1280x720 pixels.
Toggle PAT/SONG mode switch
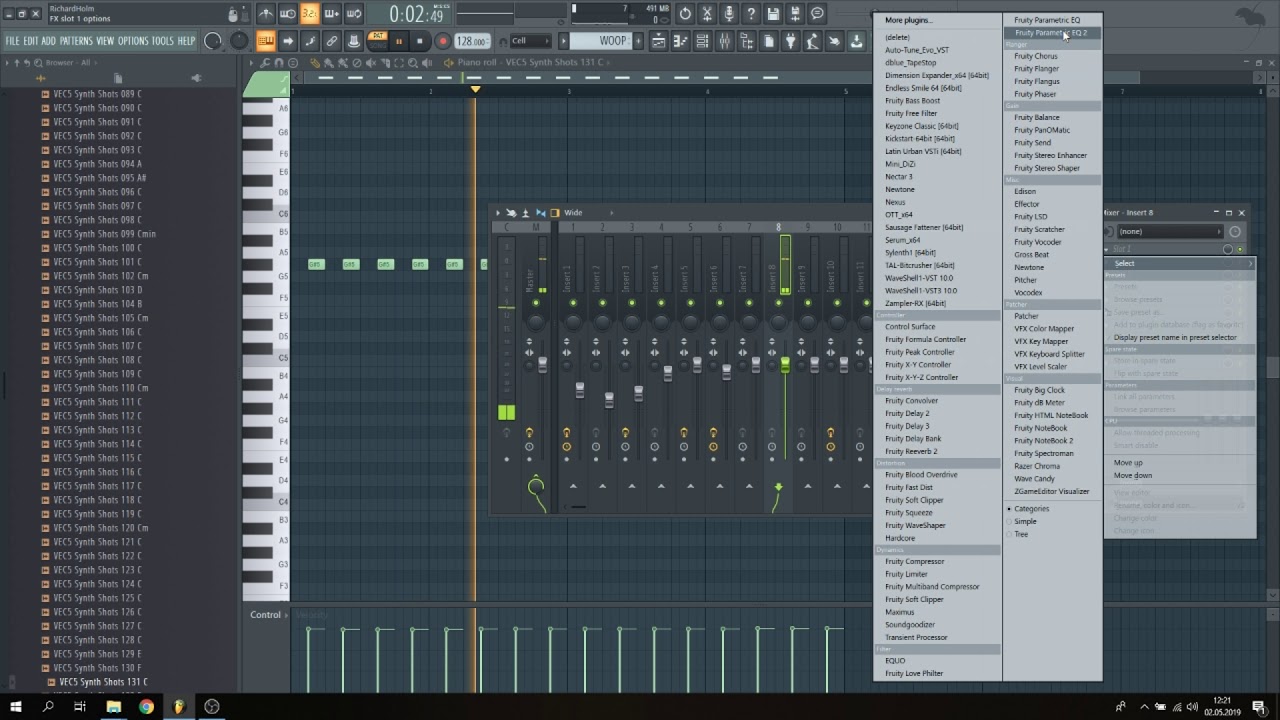(378, 40)
